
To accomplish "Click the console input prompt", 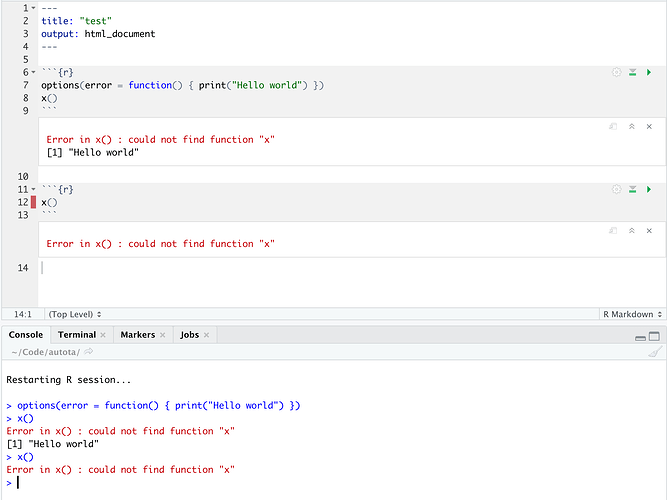I will (336, 483).
